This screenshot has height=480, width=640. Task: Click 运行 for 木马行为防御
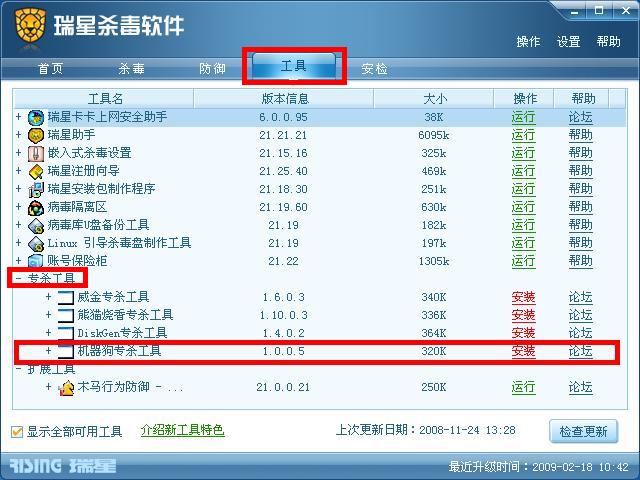tap(523, 387)
